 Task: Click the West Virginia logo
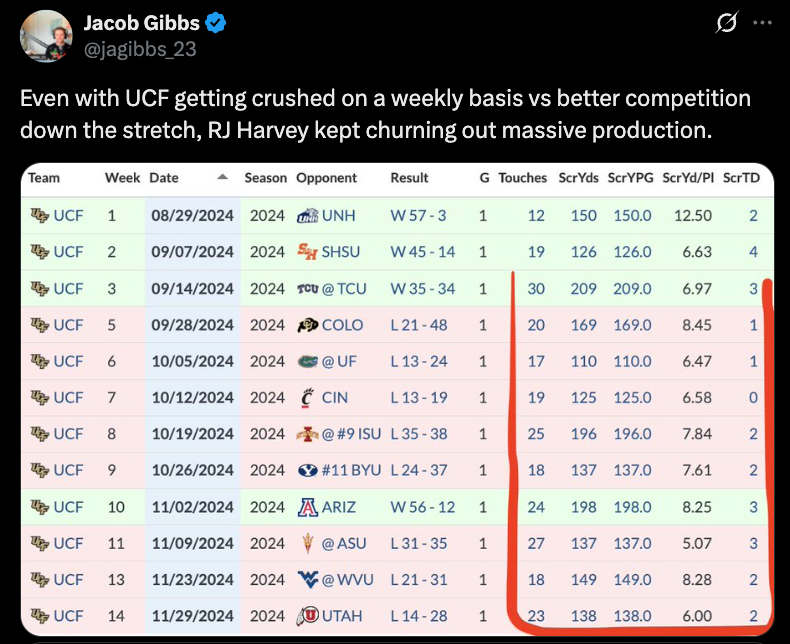click(307, 580)
